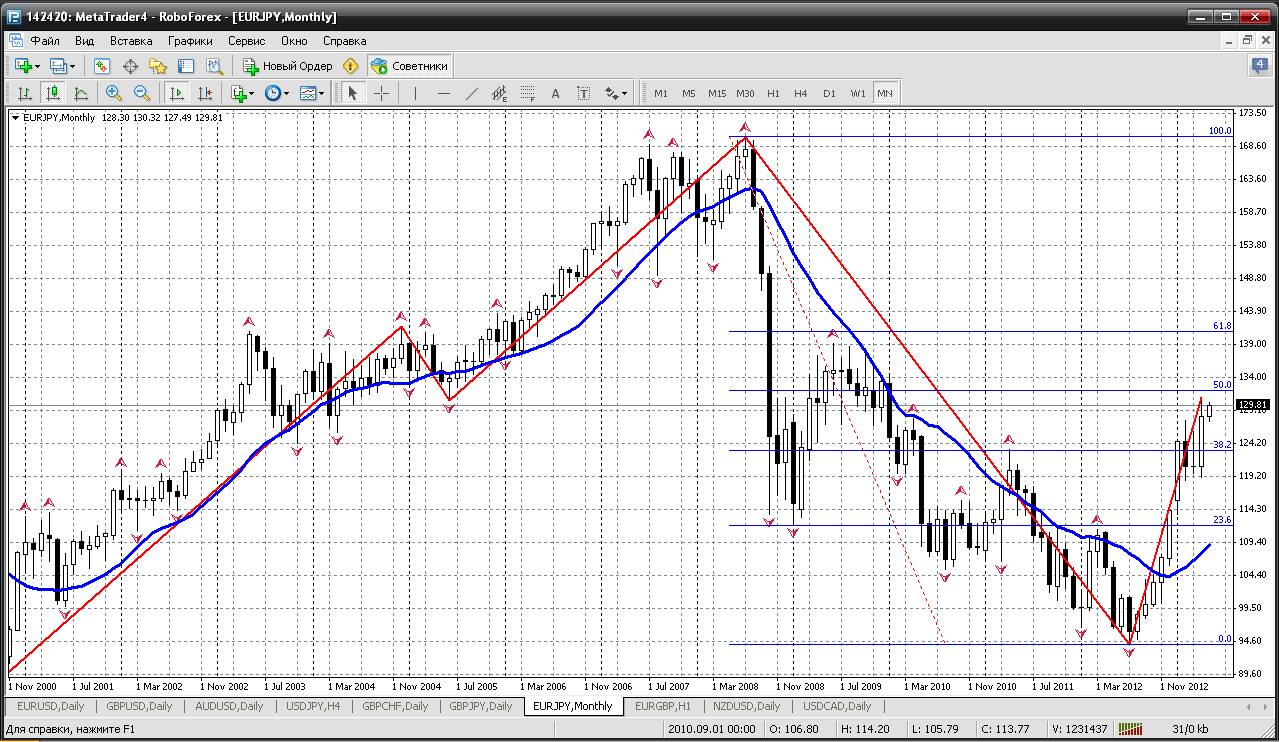Open the Profiles dropdown arrow
Image resolution: width=1279 pixels, height=742 pixels.
click(73, 66)
